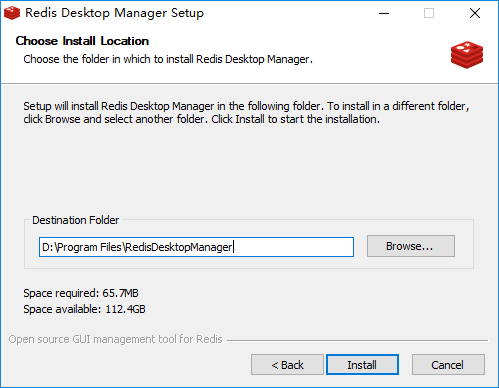Screen dimensions: 499x388
Task: Place the cursor on 'D:' in the path
Action: [x=48, y=247]
